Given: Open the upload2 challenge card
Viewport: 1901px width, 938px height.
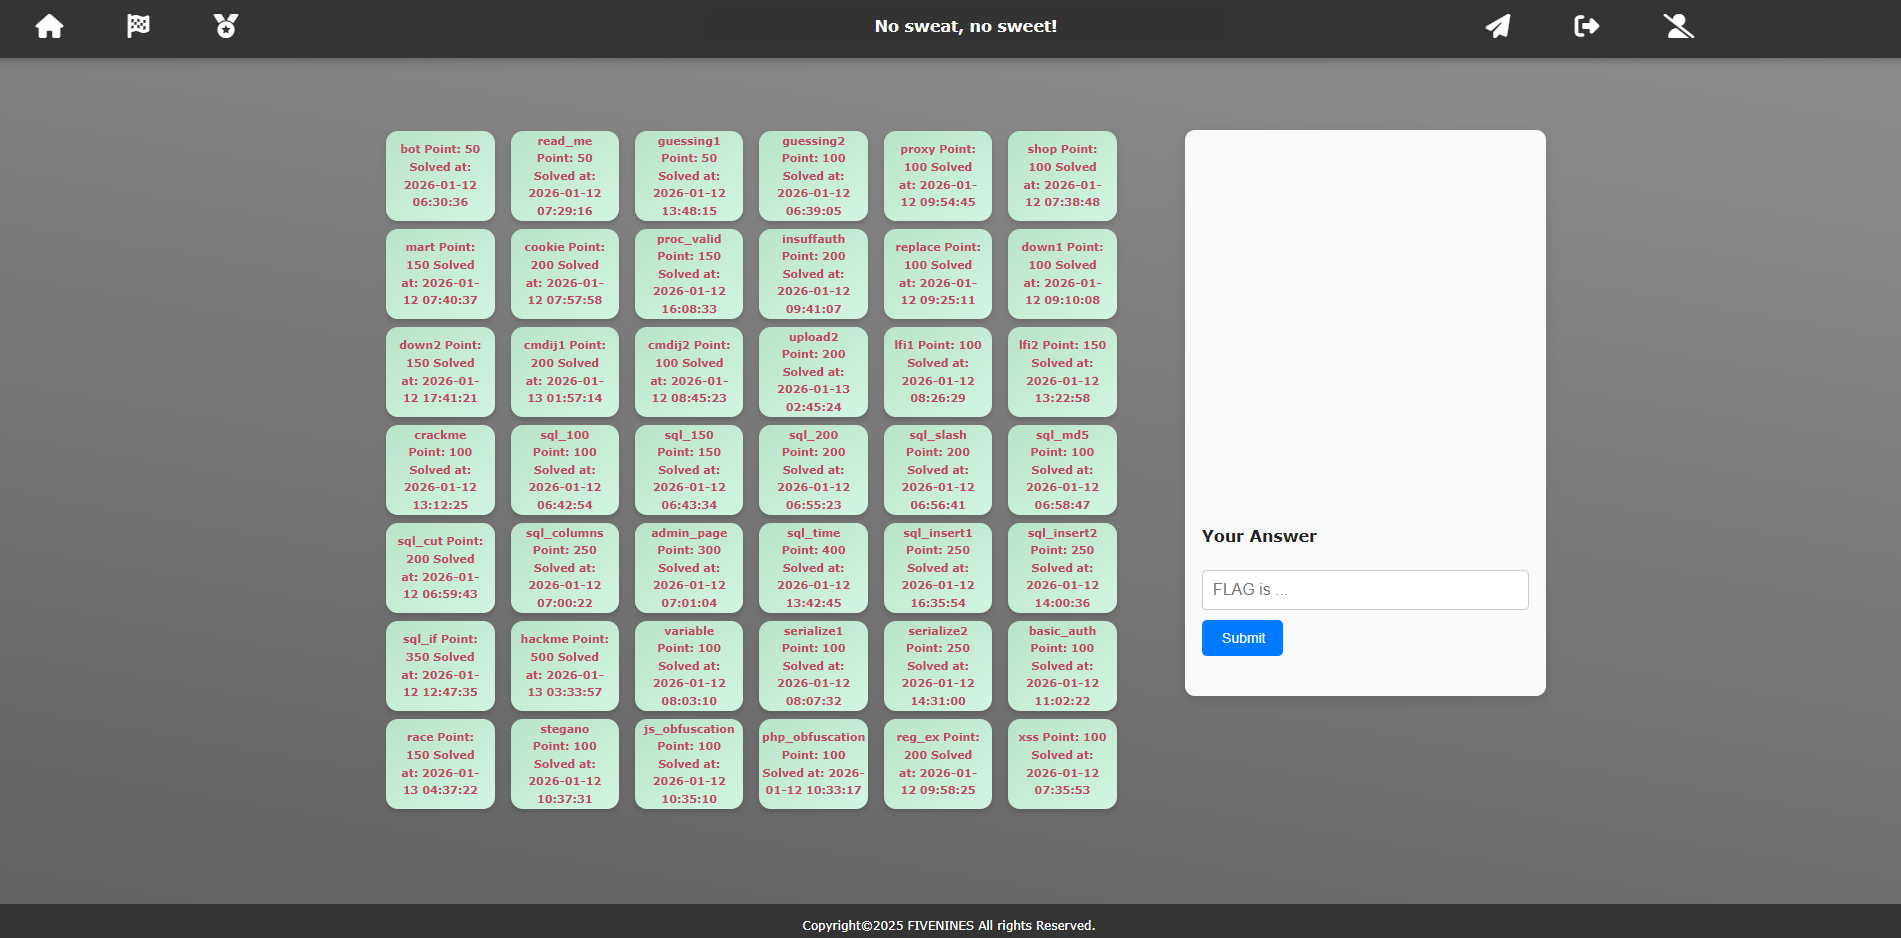Looking at the screenshot, I should click(x=813, y=372).
